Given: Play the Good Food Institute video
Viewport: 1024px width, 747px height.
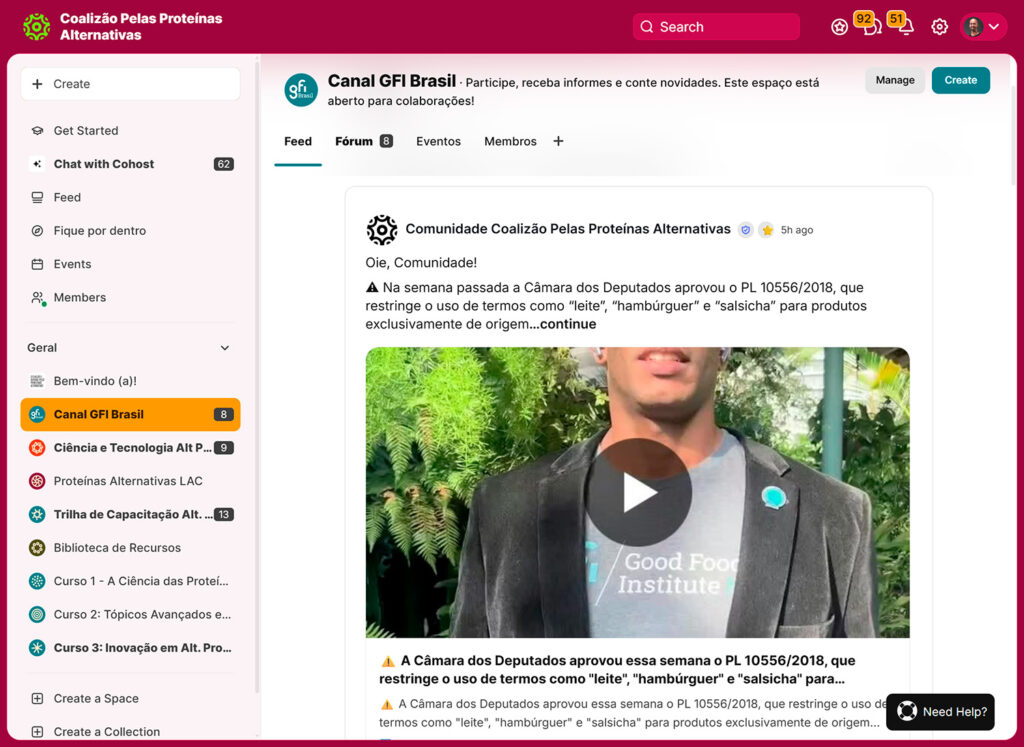Looking at the screenshot, I should [x=637, y=492].
